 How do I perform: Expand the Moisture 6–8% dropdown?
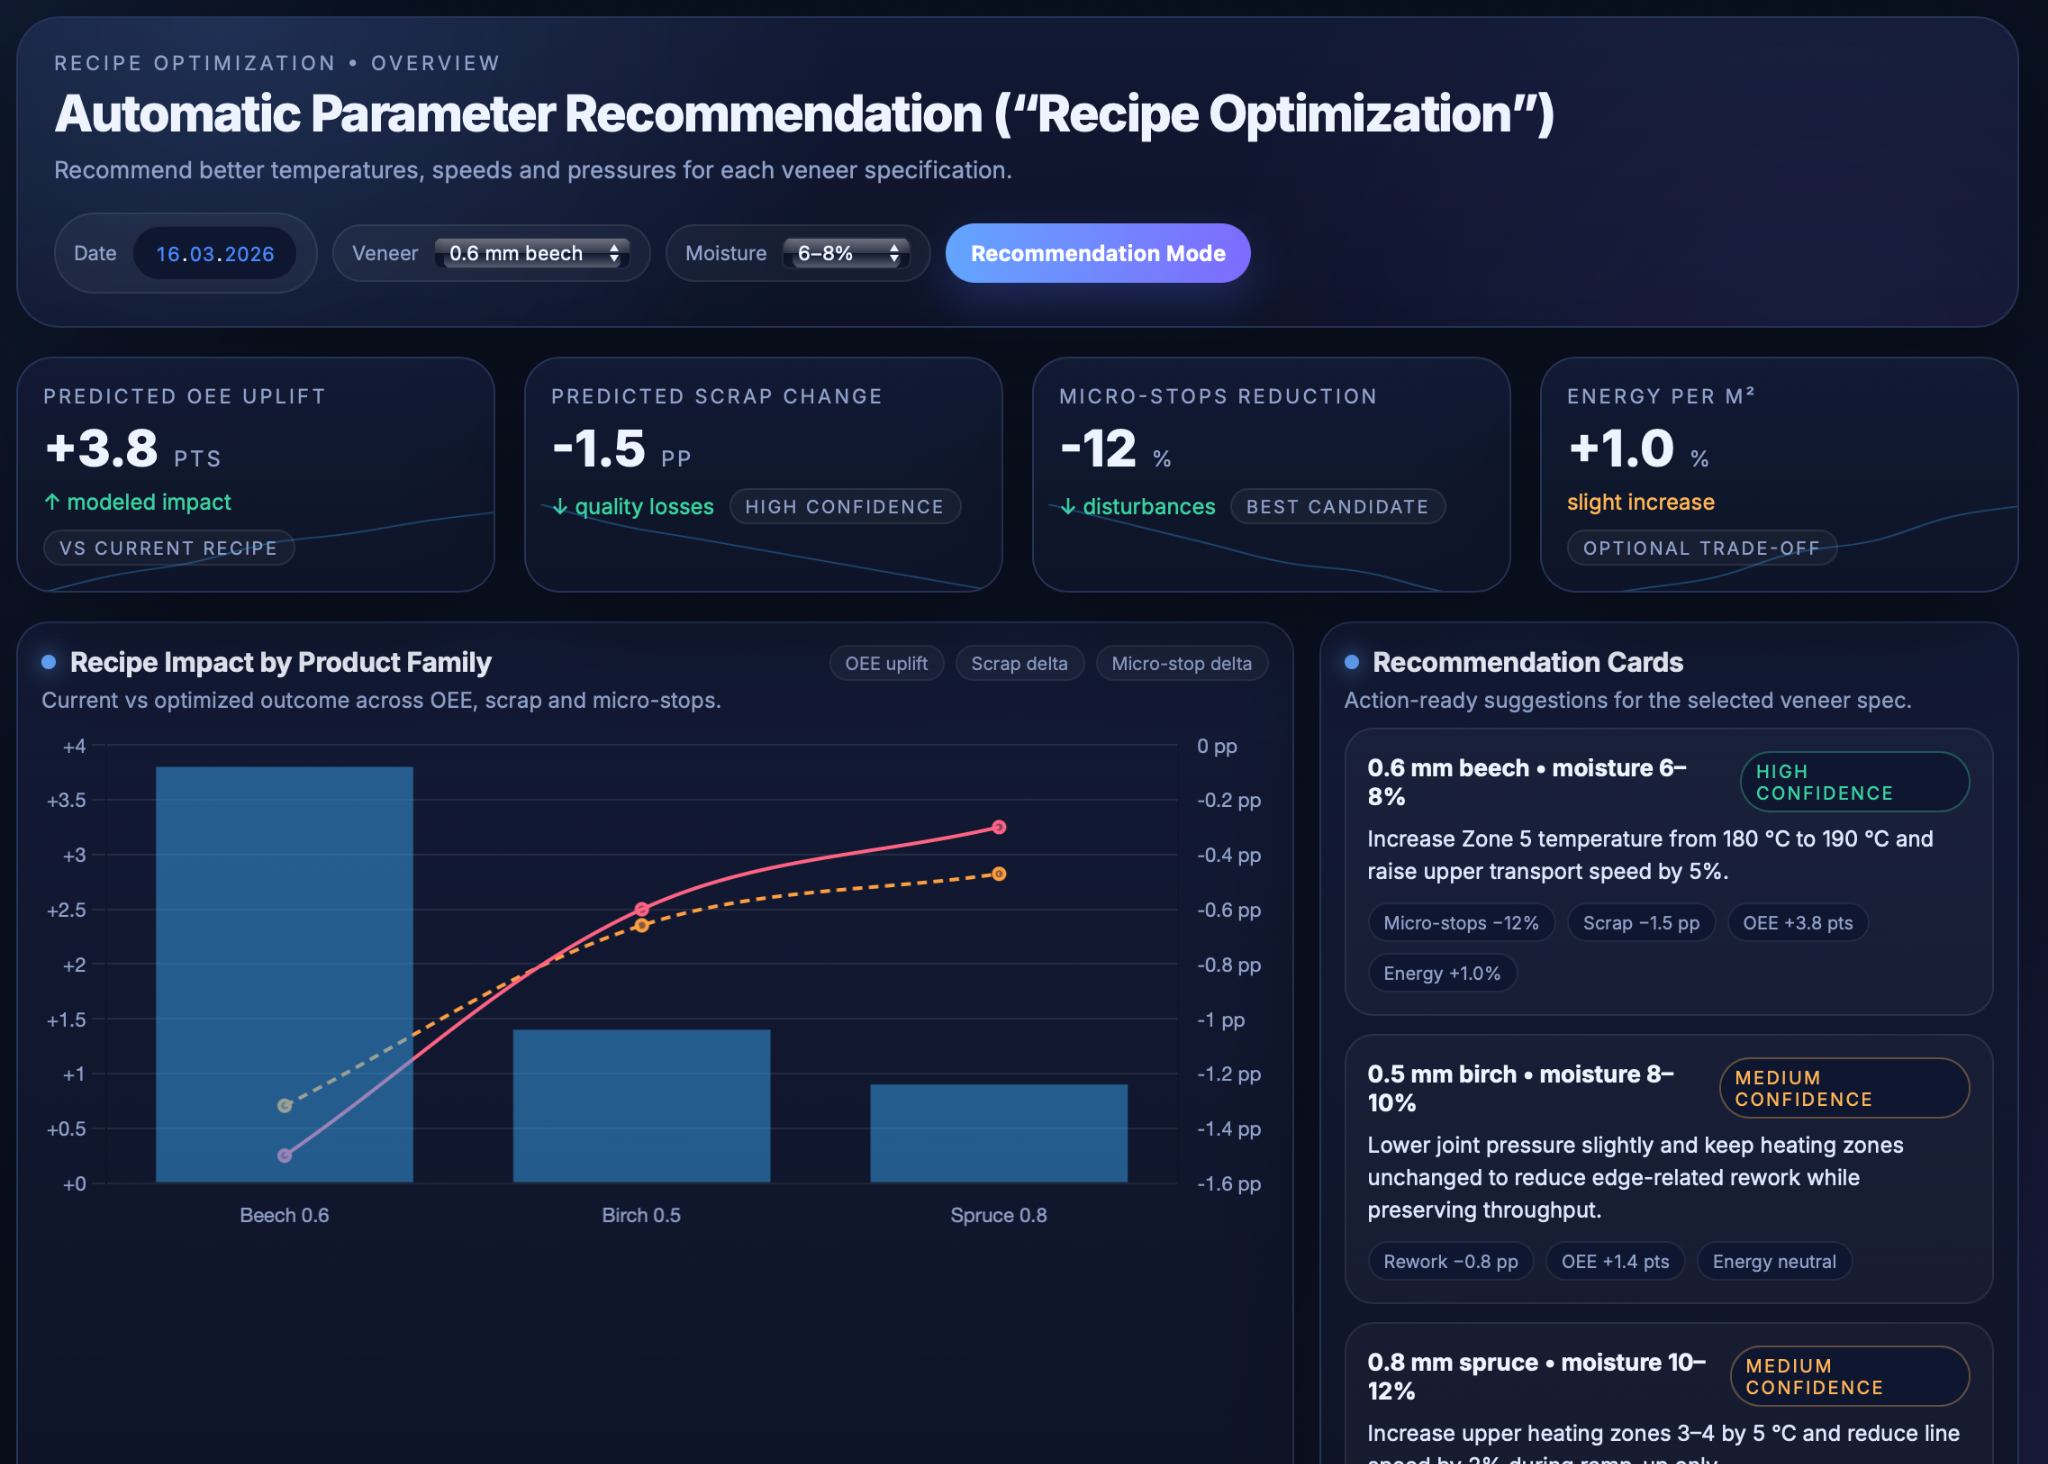pyautogui.click(x=845, y=253)
